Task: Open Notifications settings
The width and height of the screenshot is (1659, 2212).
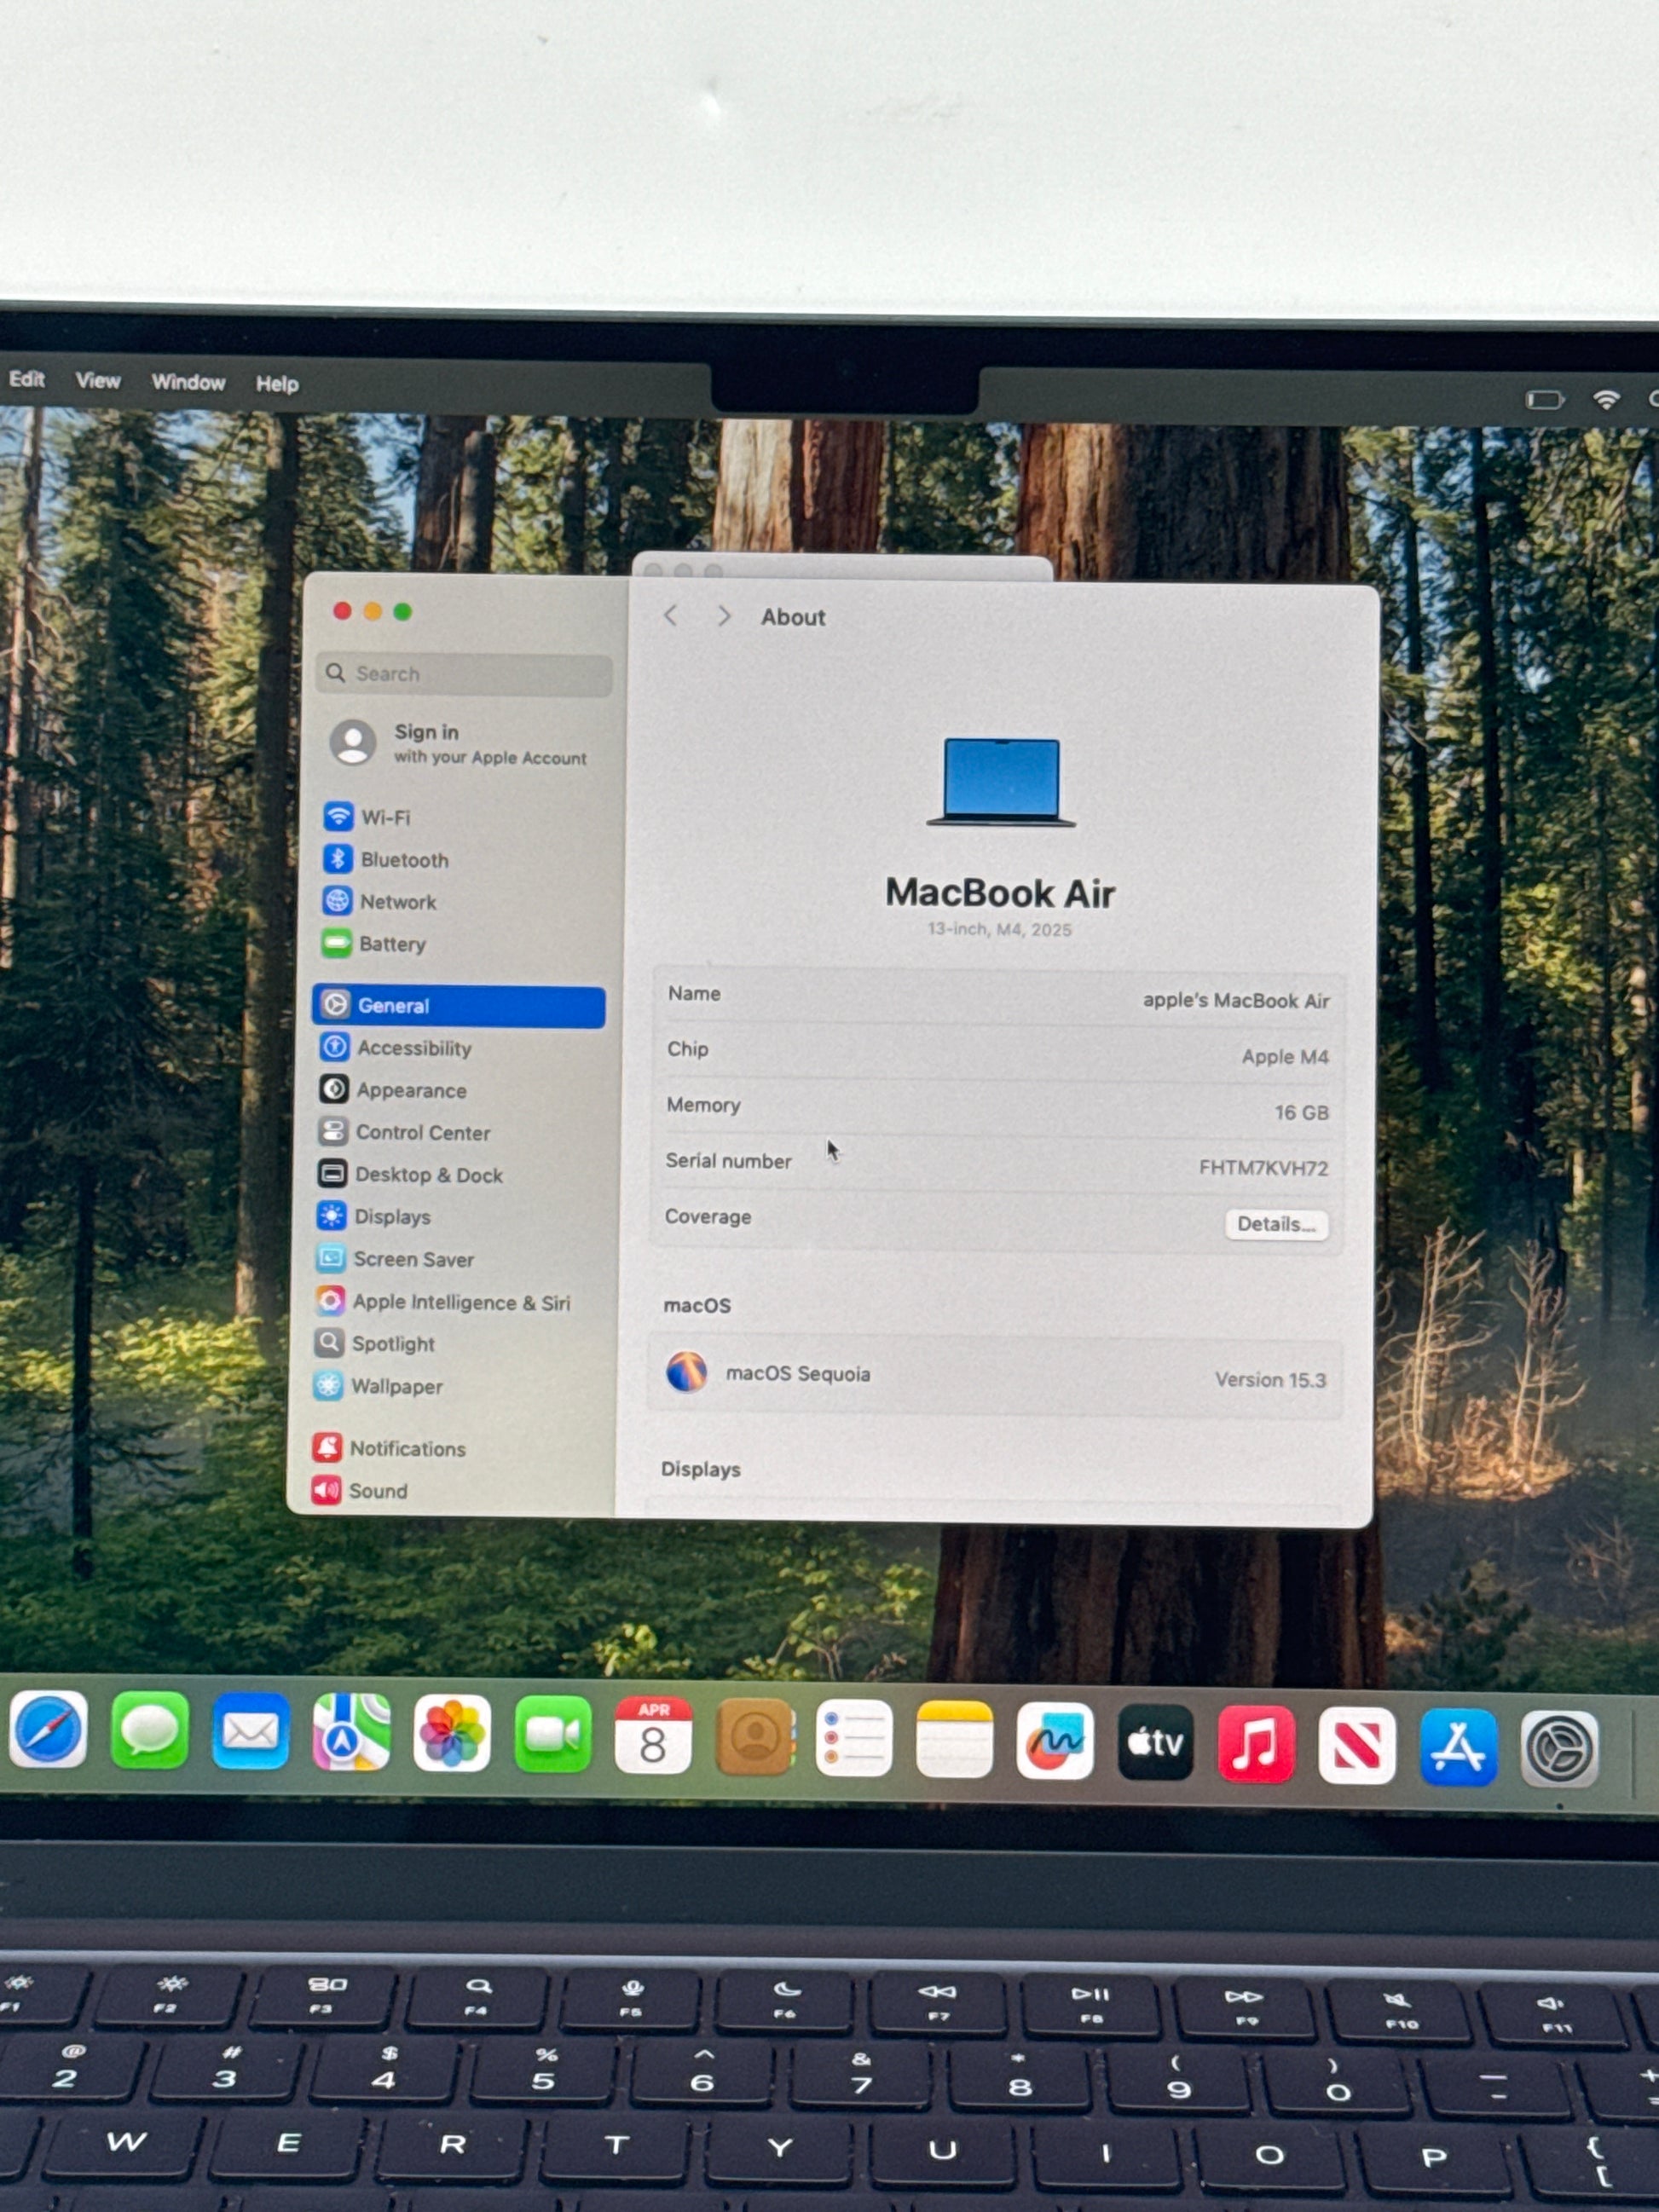Action: [406, 1449]
